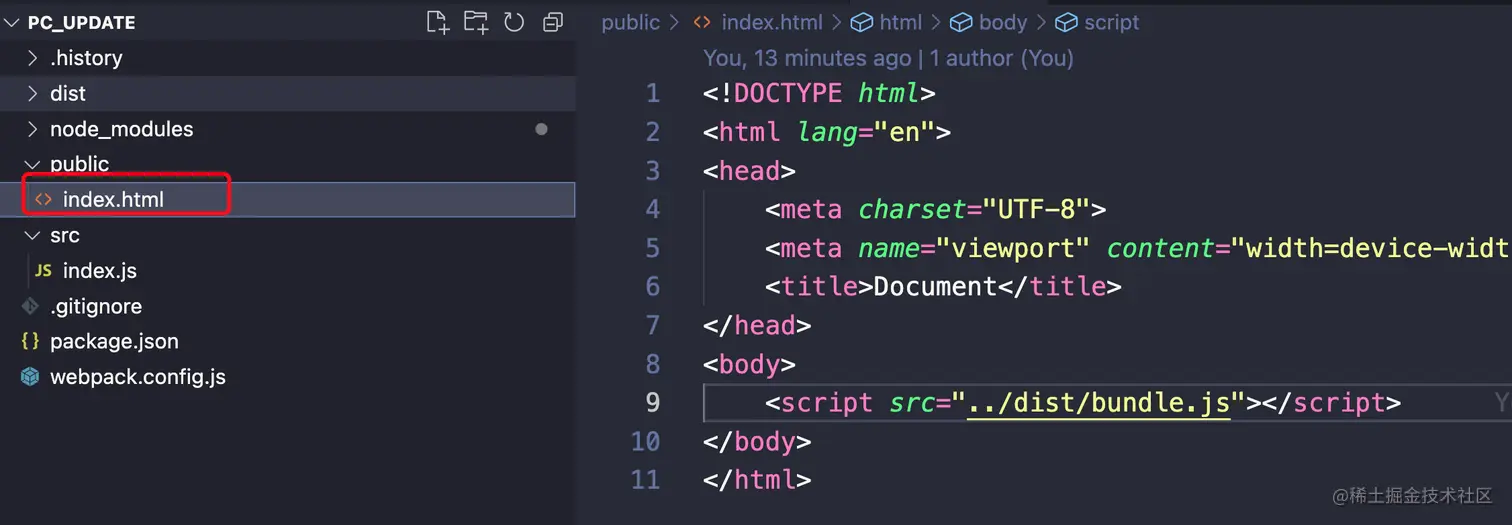Select the node_modules folder row
The image size is (1512, 525).
click(x=288, y=129)
